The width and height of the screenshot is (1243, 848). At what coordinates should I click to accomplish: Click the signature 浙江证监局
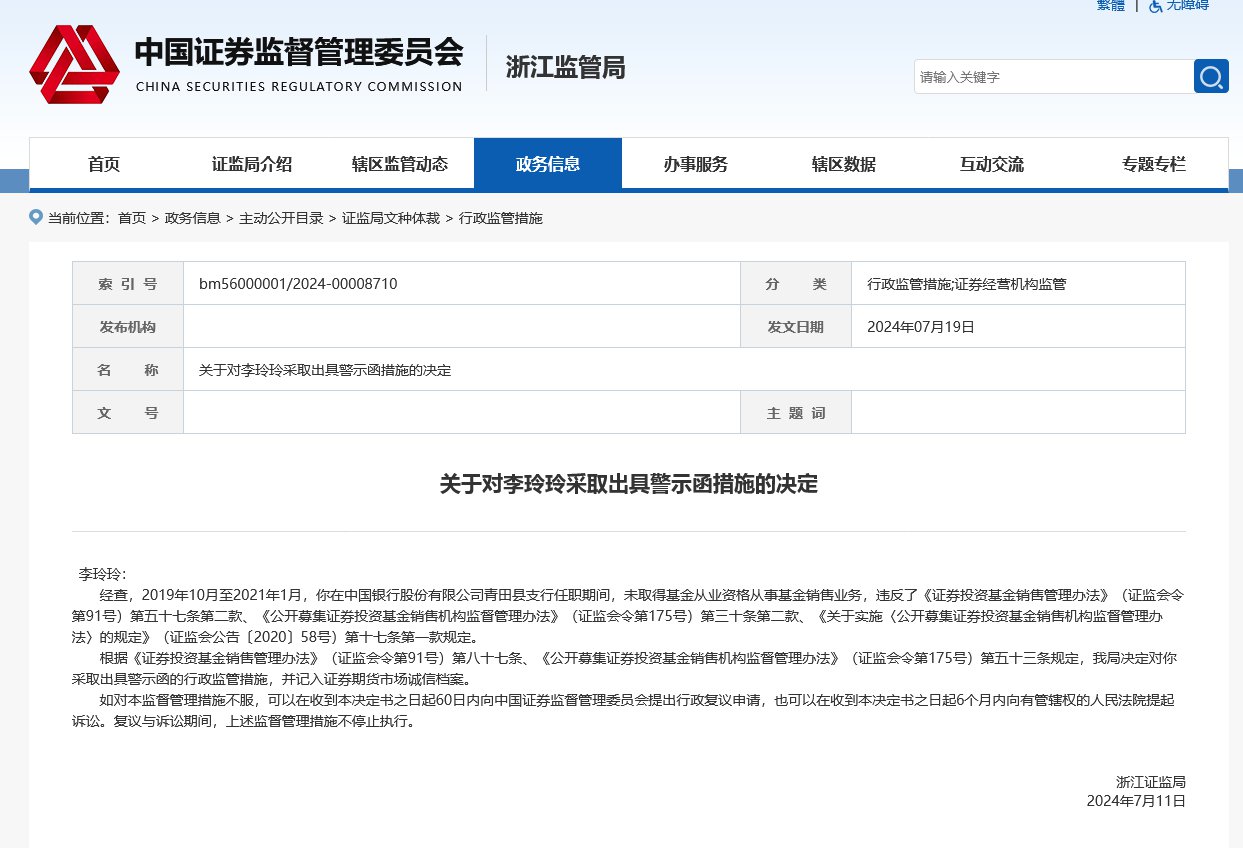(x=1151, y=782)
